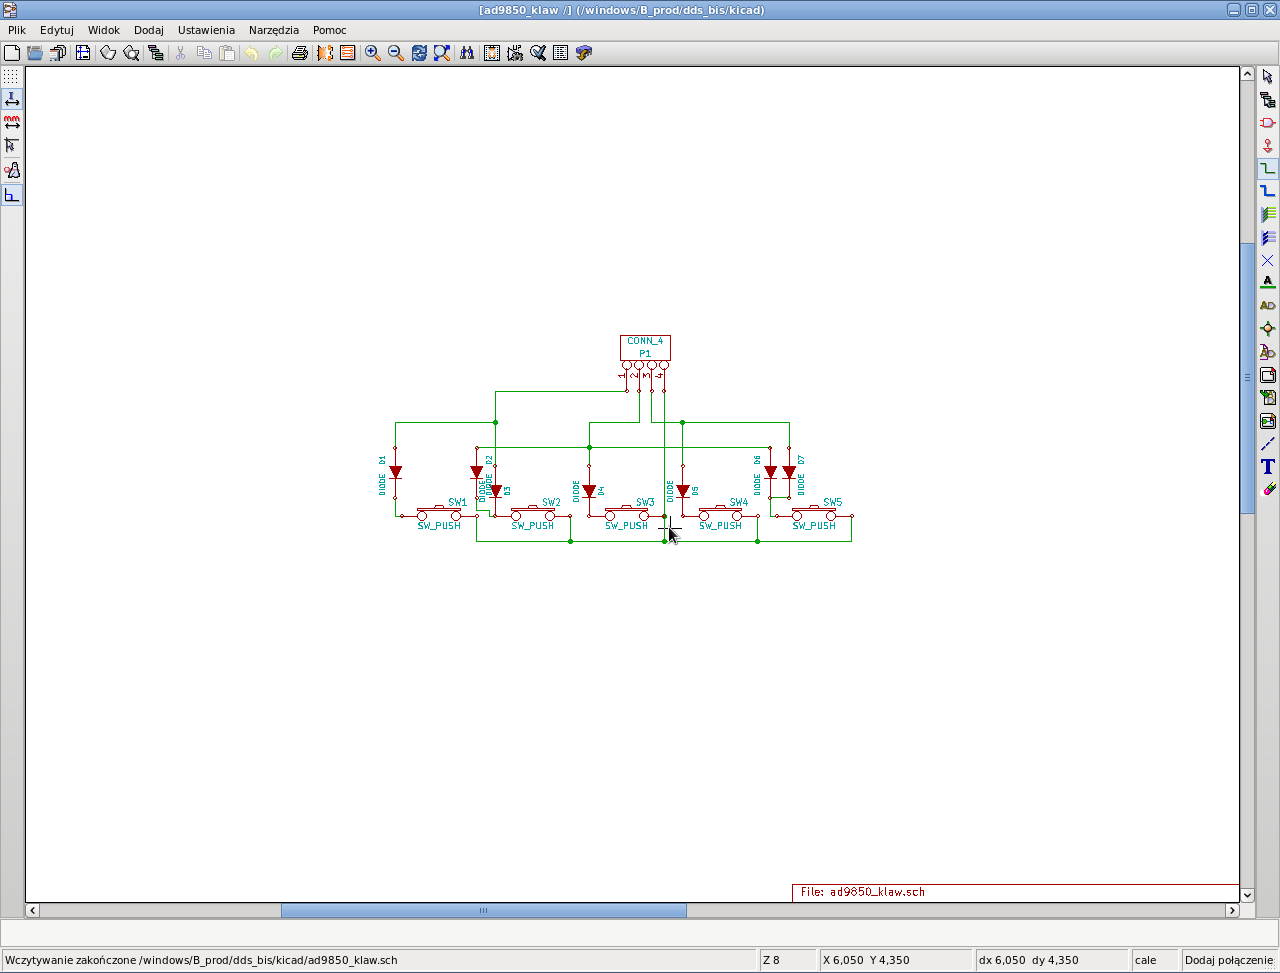Activate the delete items eraser tool
1280x973 pixels.
[x=1268, y=490]
